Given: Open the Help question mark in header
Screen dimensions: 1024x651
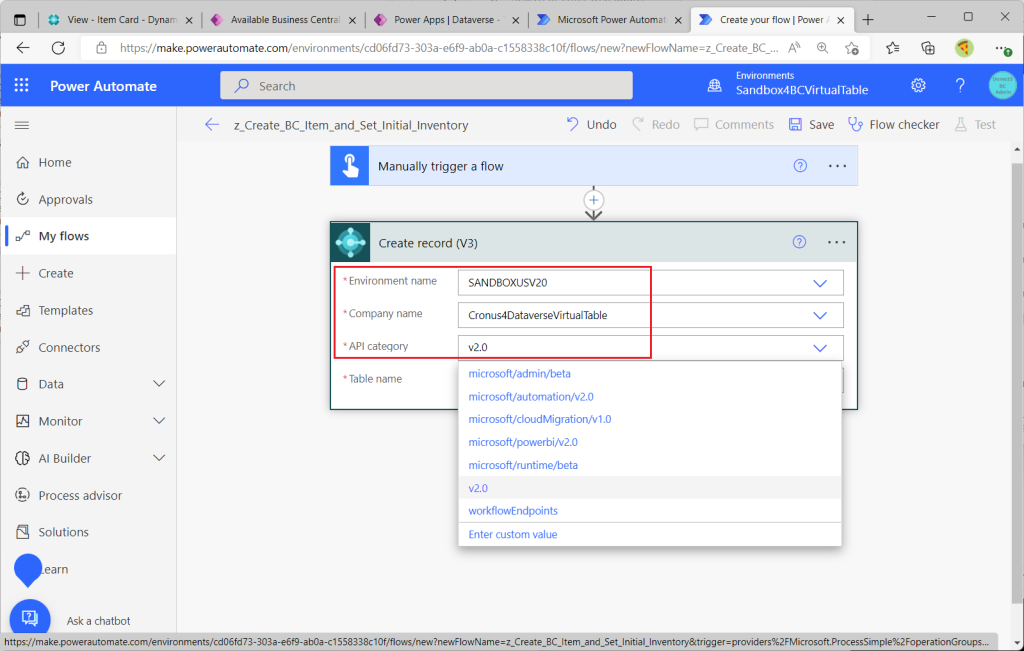Looking at the screenshot, I should [x=960, y=86].
